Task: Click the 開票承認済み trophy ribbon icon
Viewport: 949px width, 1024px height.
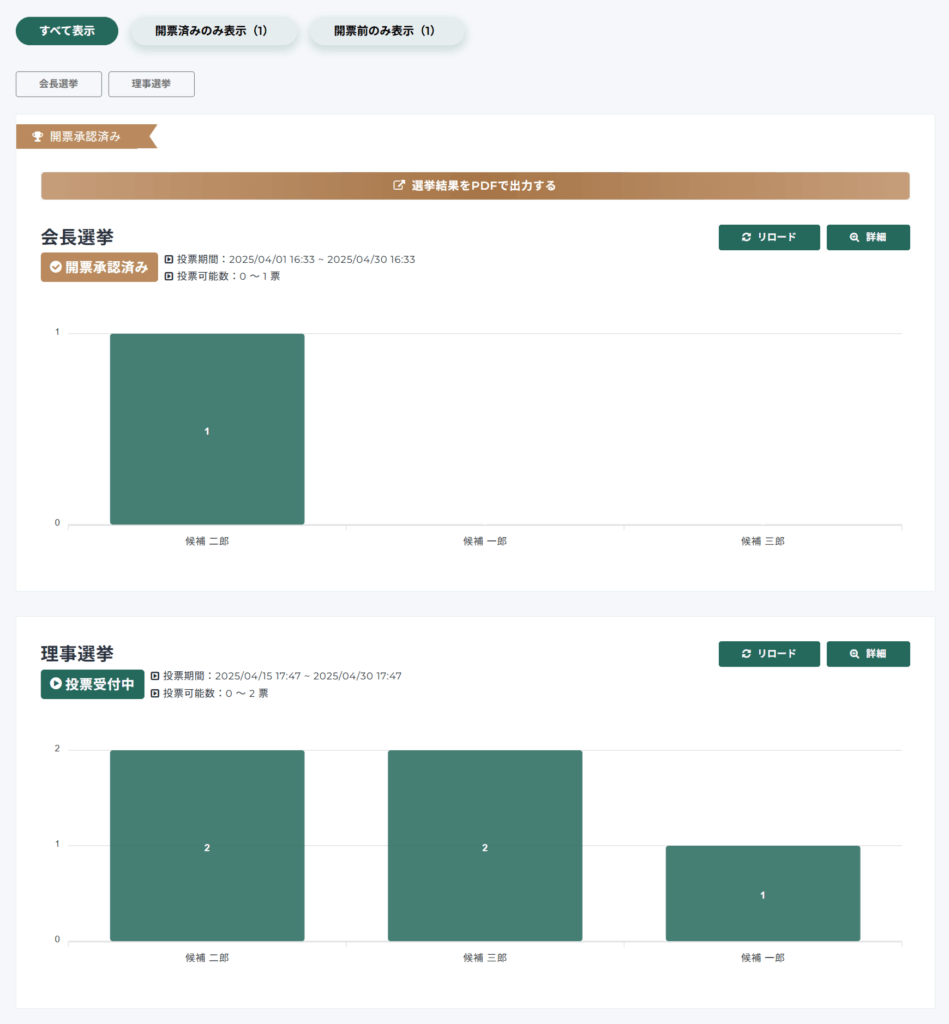Action: tap(38, 136)
